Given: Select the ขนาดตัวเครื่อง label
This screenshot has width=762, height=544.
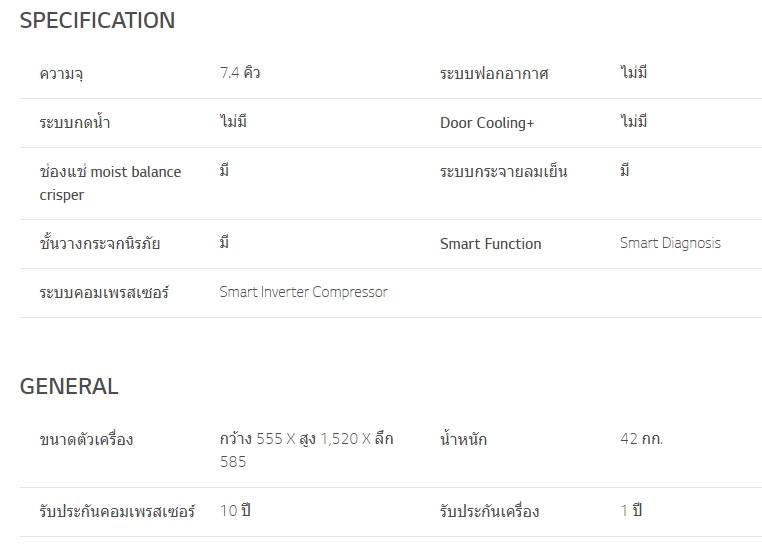Looking at the screenshot, I should click(86, 439).
